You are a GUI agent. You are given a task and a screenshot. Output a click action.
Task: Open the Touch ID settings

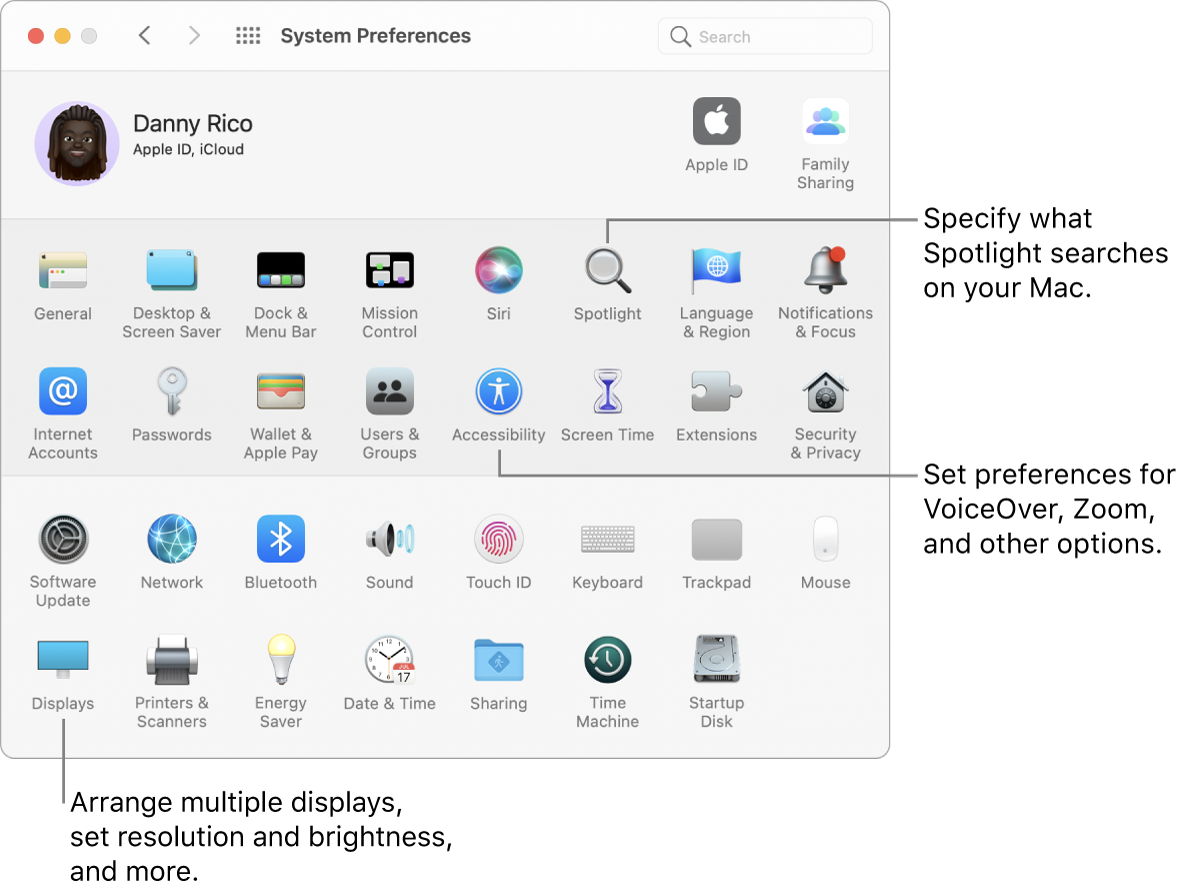[498, 539]
